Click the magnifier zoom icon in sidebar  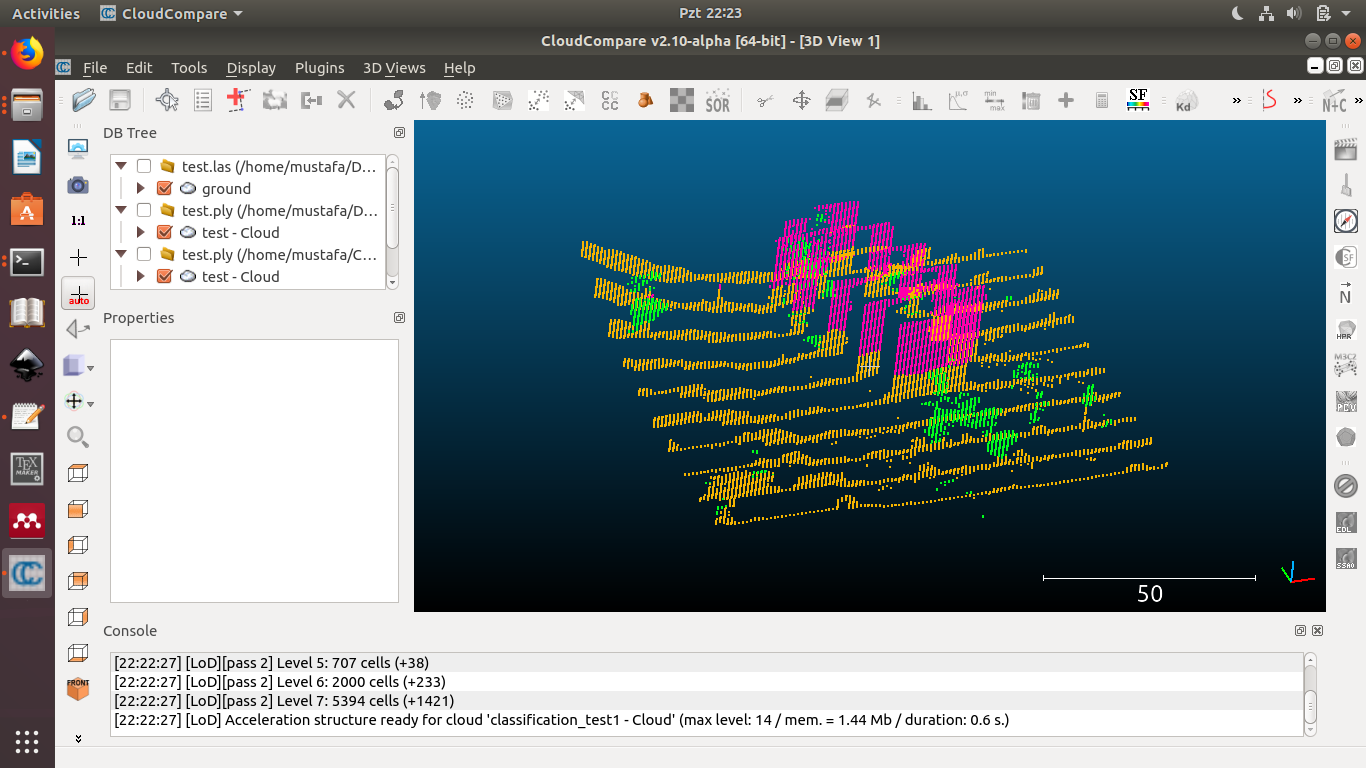[78, 437]
